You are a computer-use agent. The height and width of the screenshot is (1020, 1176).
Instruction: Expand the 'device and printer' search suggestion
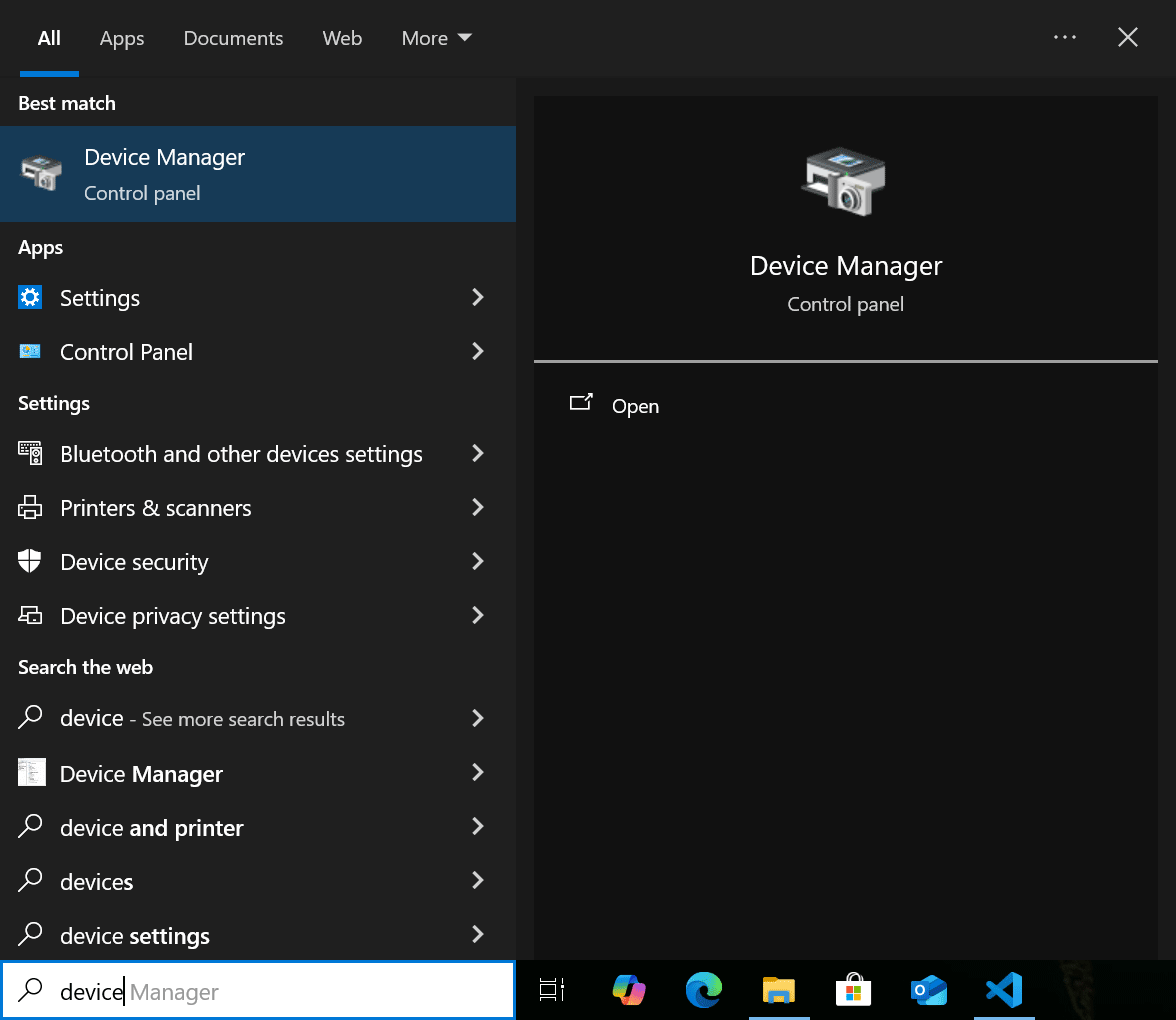(x=478, y=827)
